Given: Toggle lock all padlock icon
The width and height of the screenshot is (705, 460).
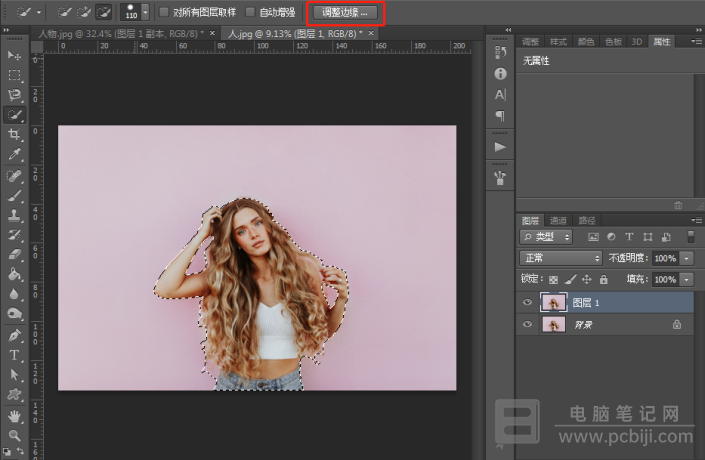Looking at the screenshot, I should (x=603, y=280).
